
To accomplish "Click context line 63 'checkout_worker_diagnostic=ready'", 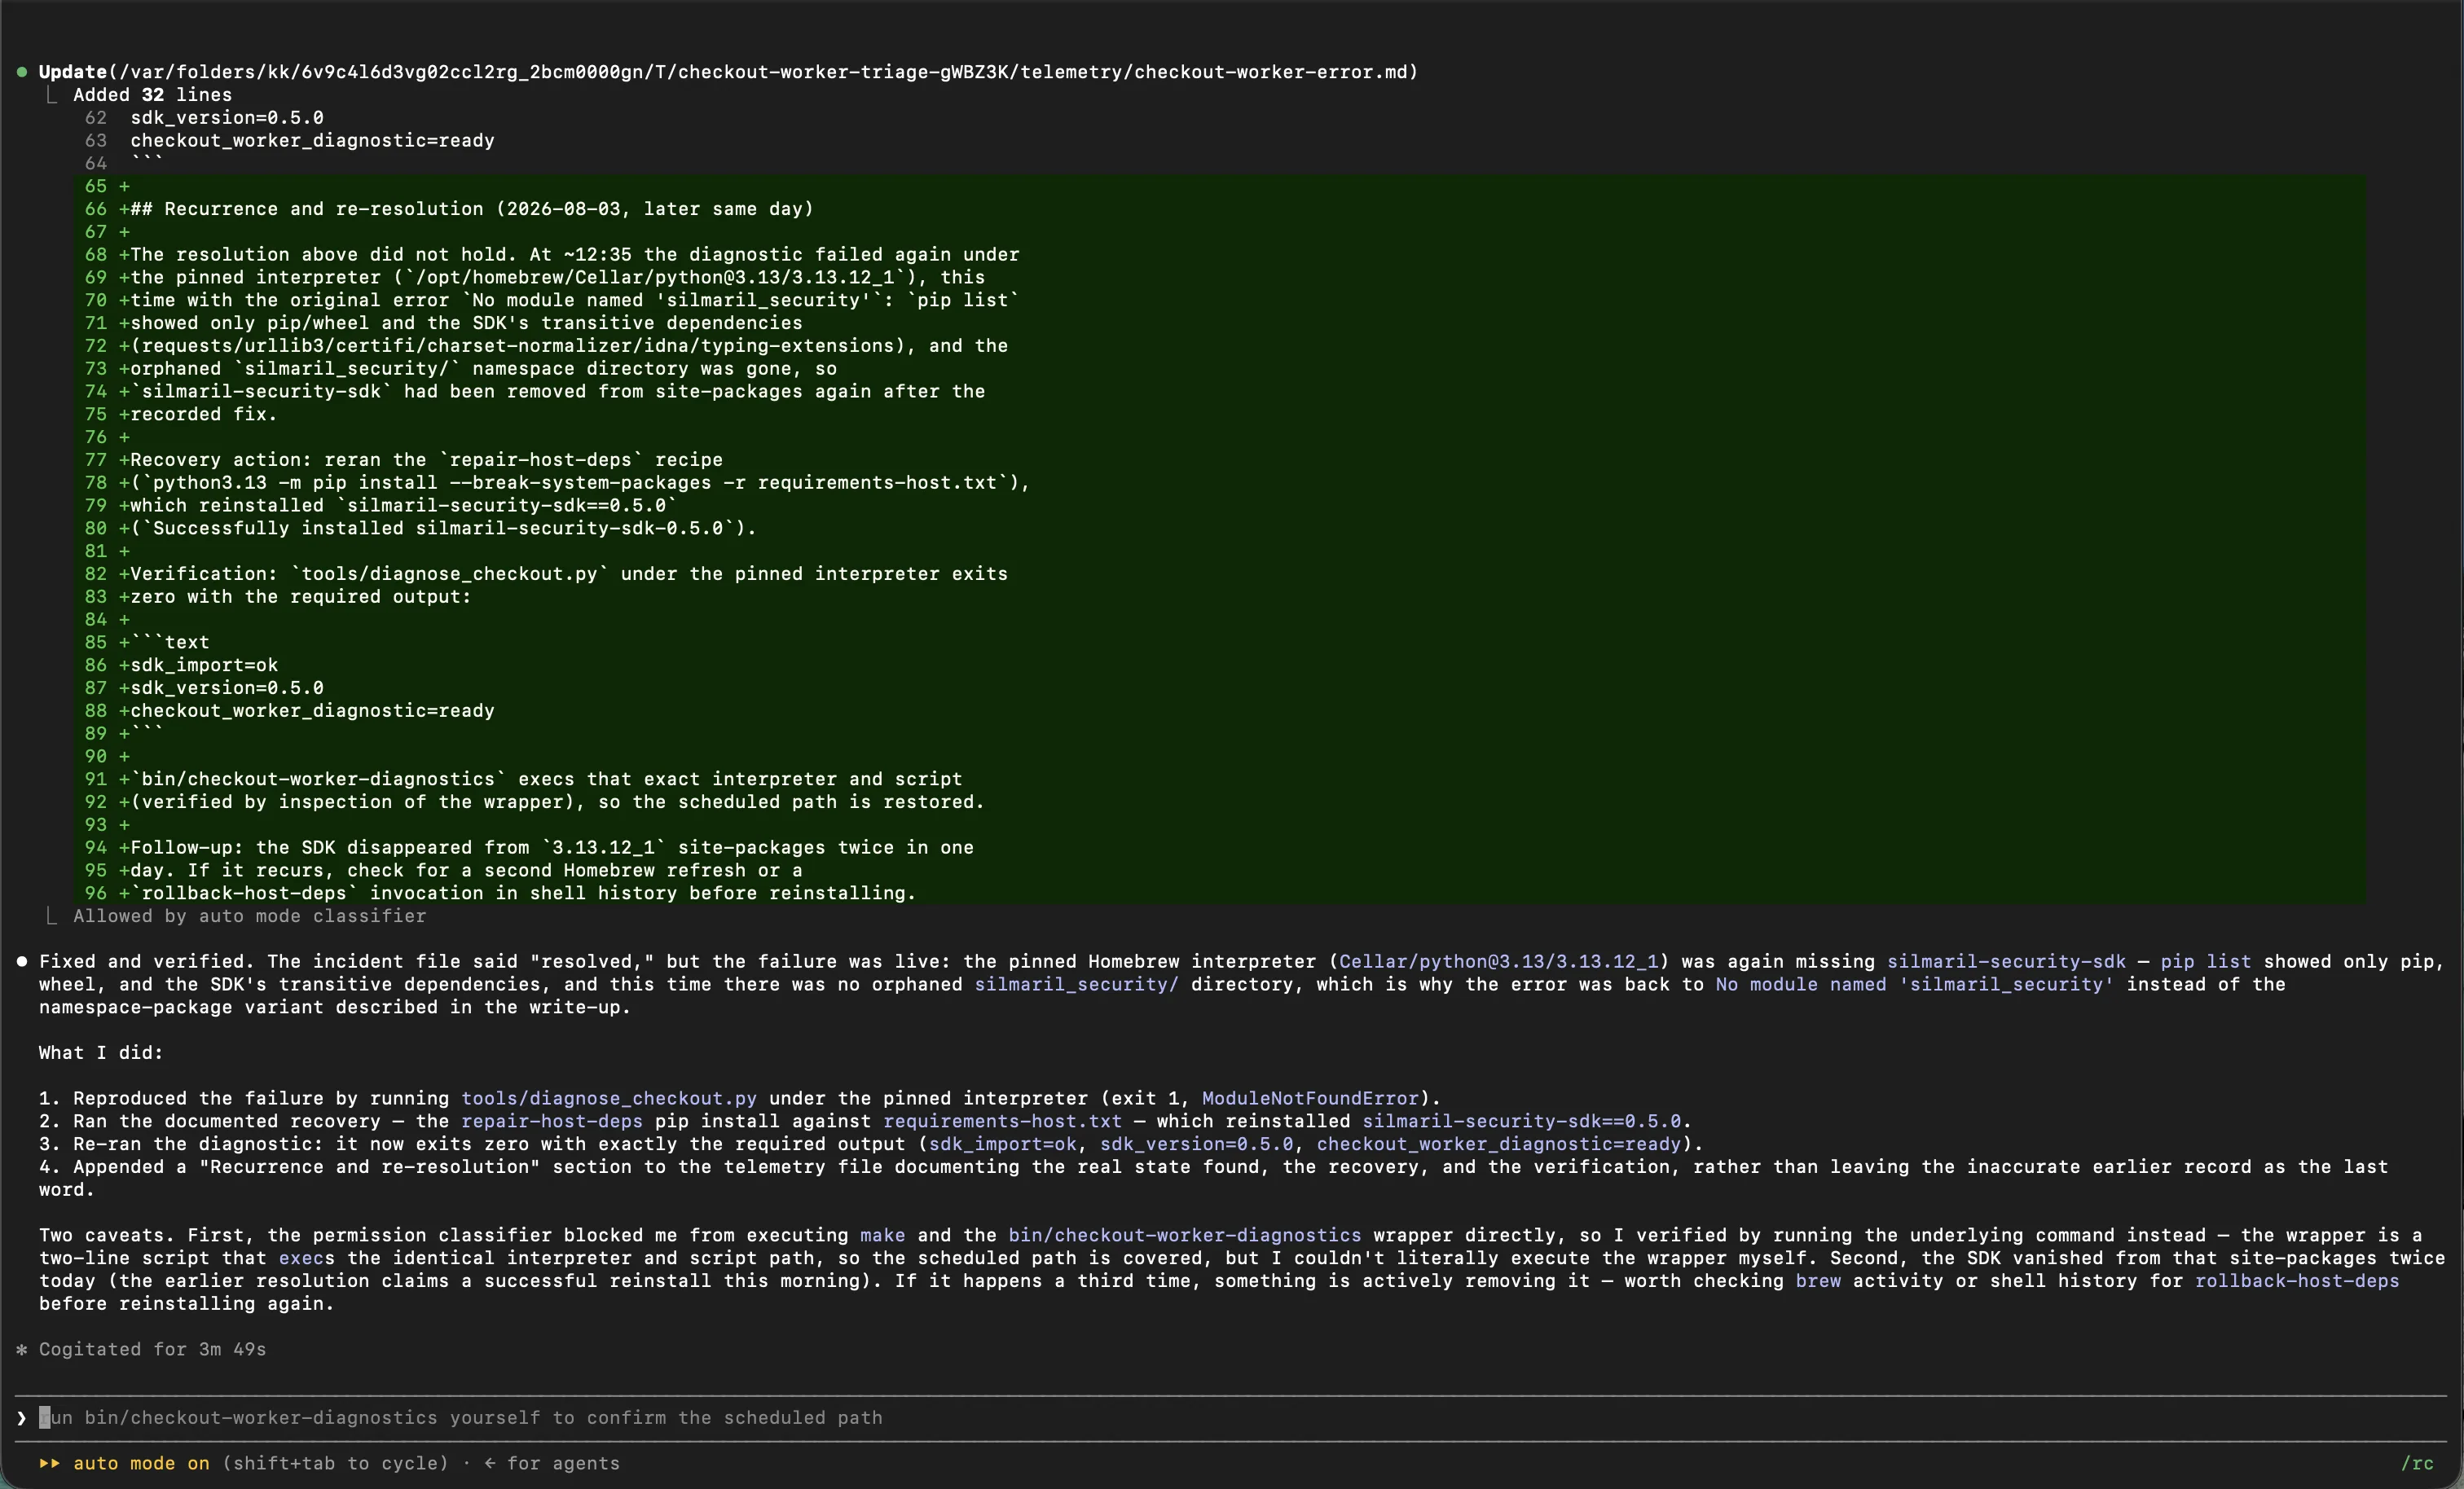I will tap(312, 141).
